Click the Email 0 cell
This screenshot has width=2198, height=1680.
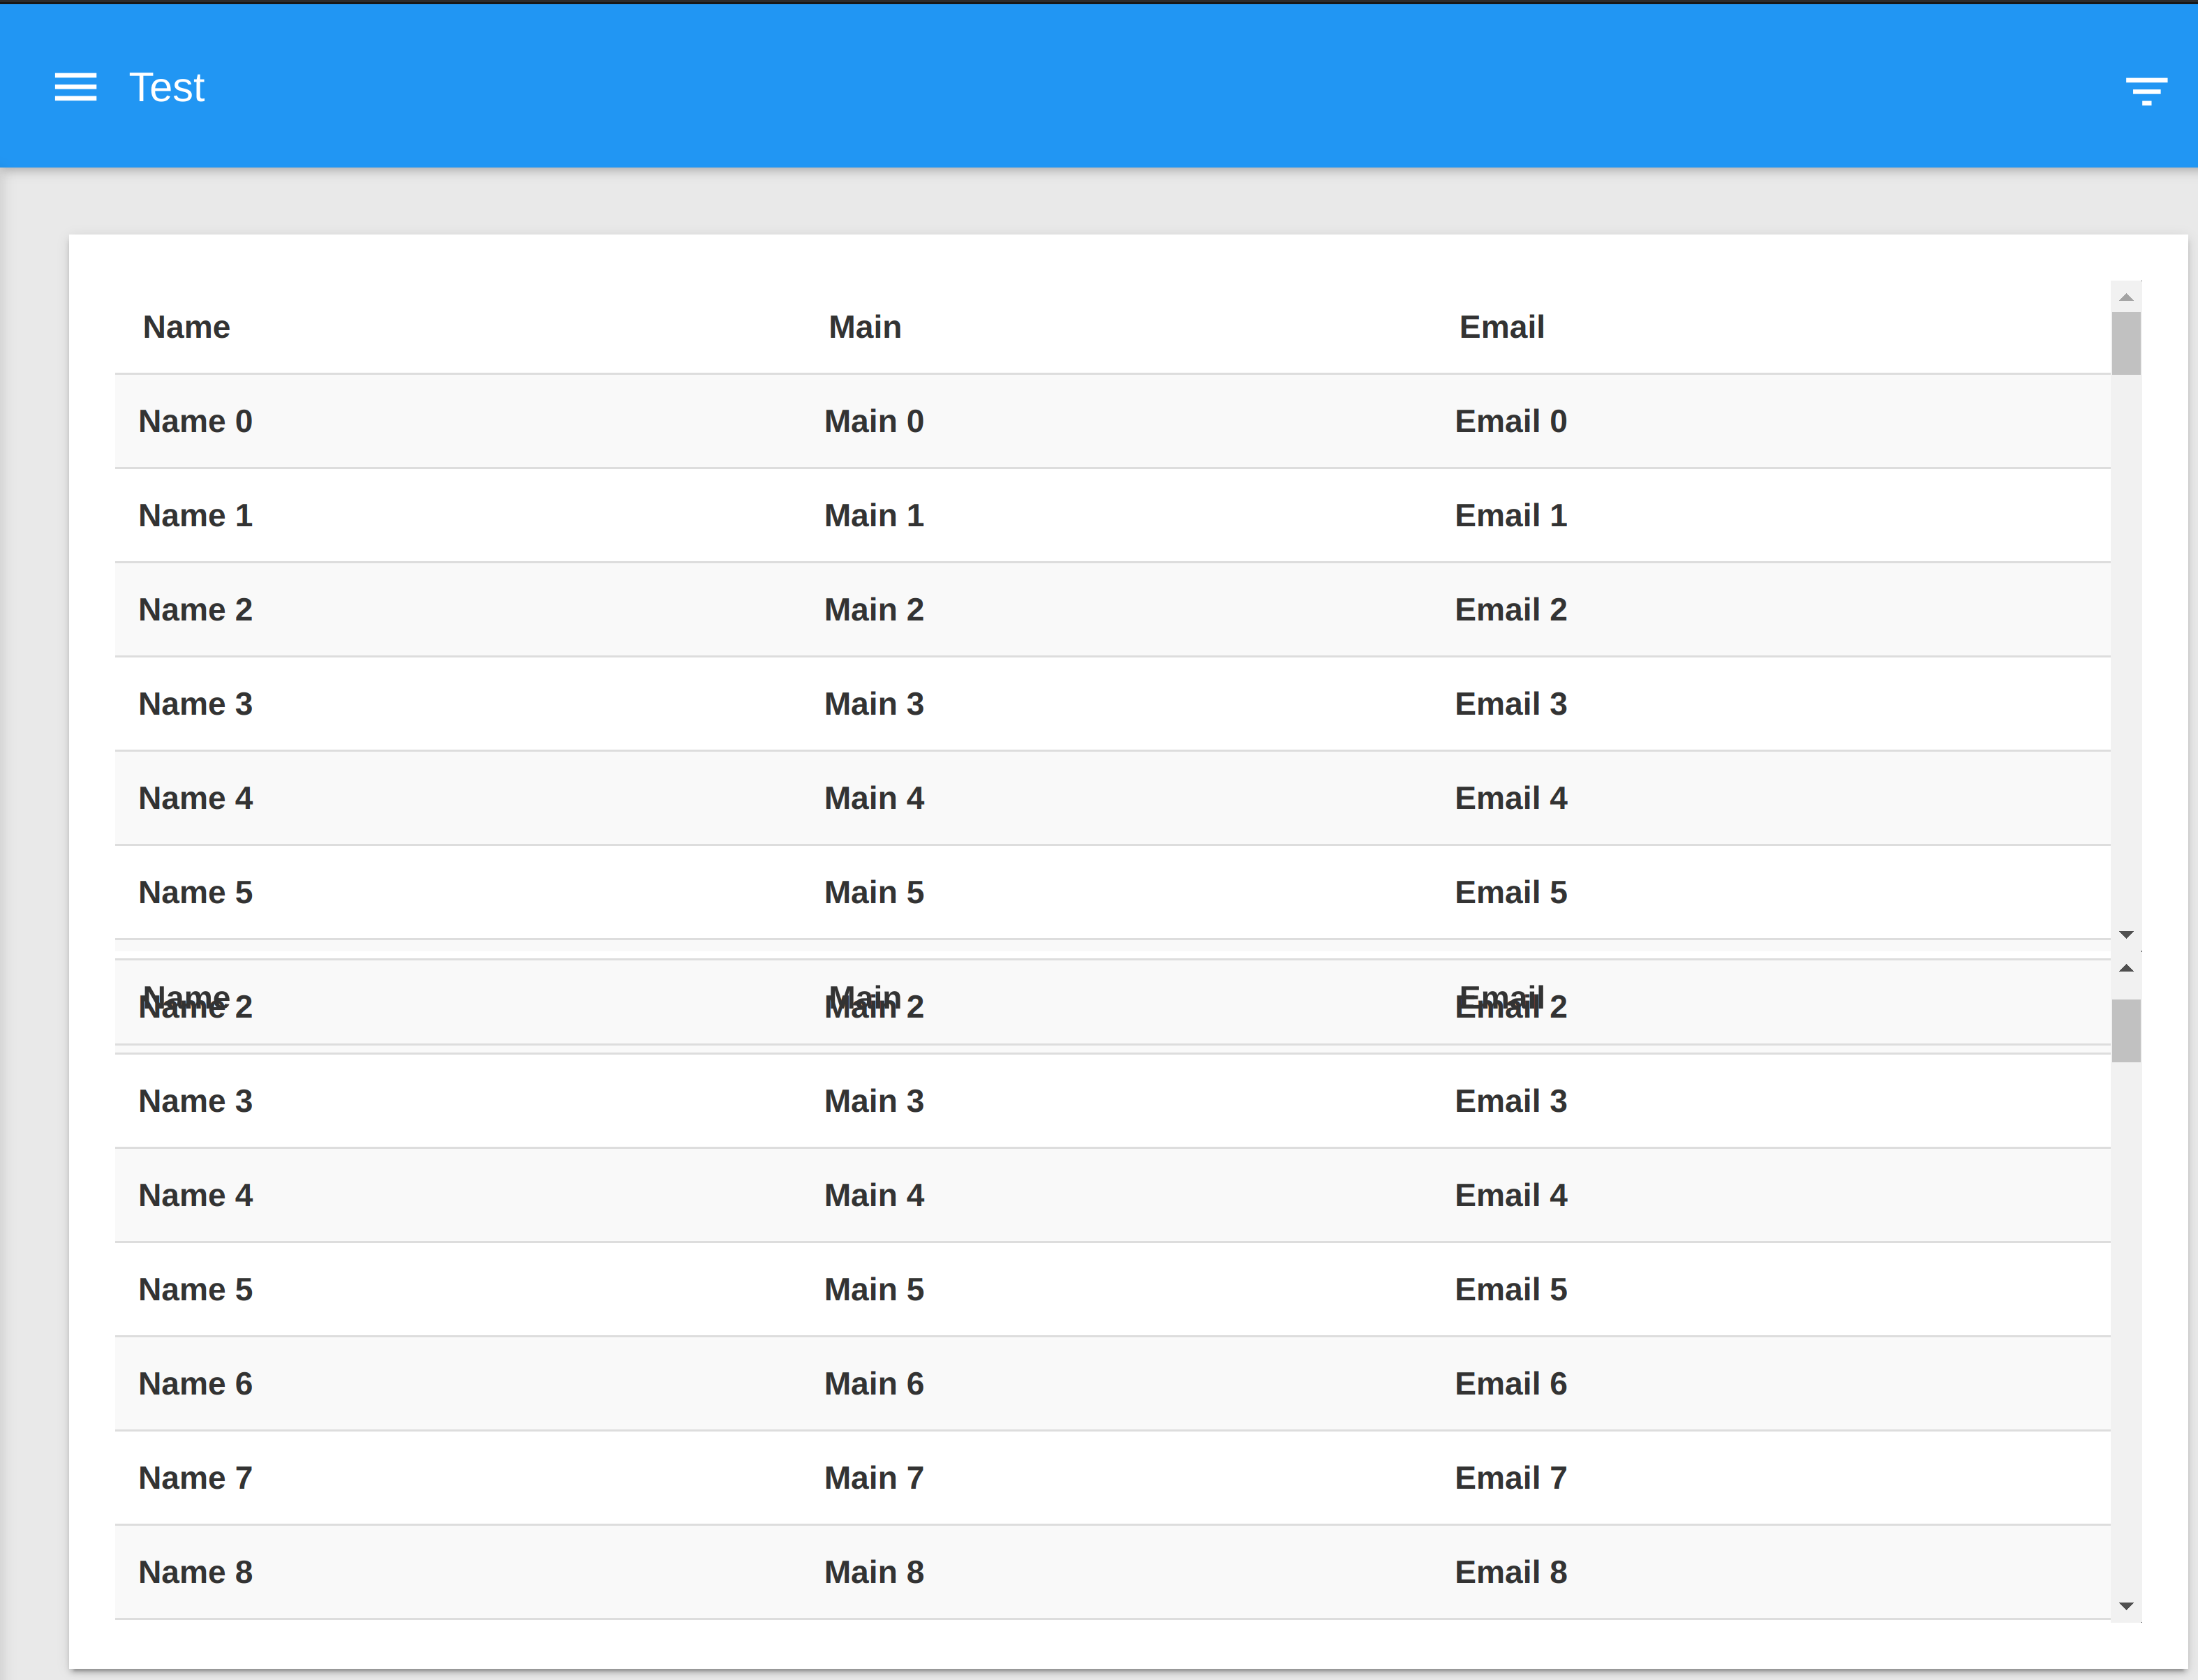coord(1510,421)
